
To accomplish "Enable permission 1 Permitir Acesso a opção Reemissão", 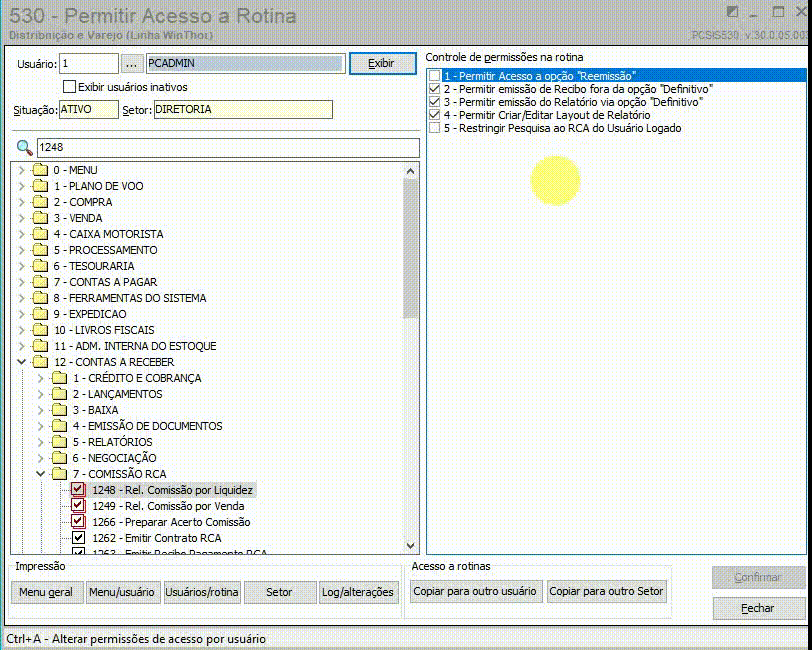I will [x=434, y=76].
